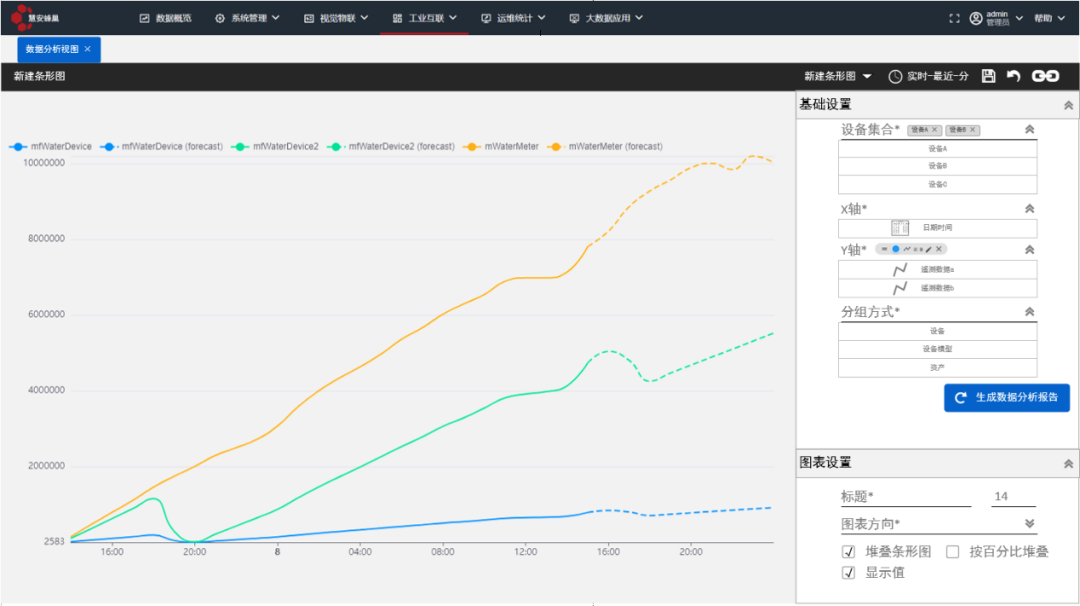Click the save floppy disk icon
Image resolution: width=1080 pixels, height=606 pixels.
tap(988, 77)
